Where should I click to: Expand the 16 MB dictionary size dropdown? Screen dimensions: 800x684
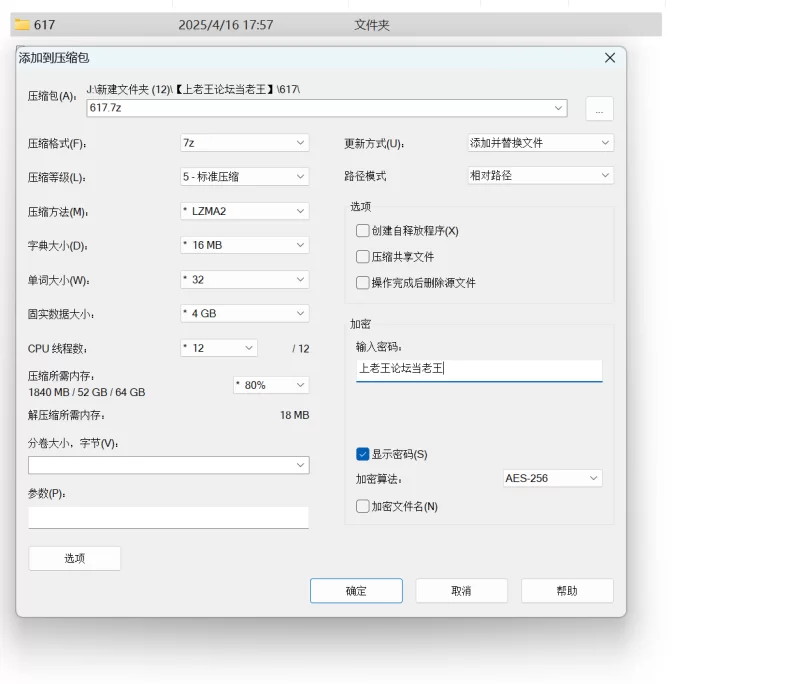[244, 245]
